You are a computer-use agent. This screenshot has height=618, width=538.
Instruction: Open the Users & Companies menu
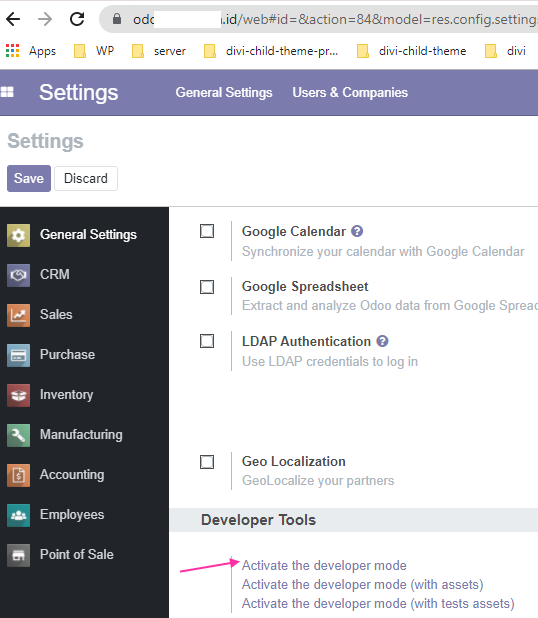tap(350, 92)
